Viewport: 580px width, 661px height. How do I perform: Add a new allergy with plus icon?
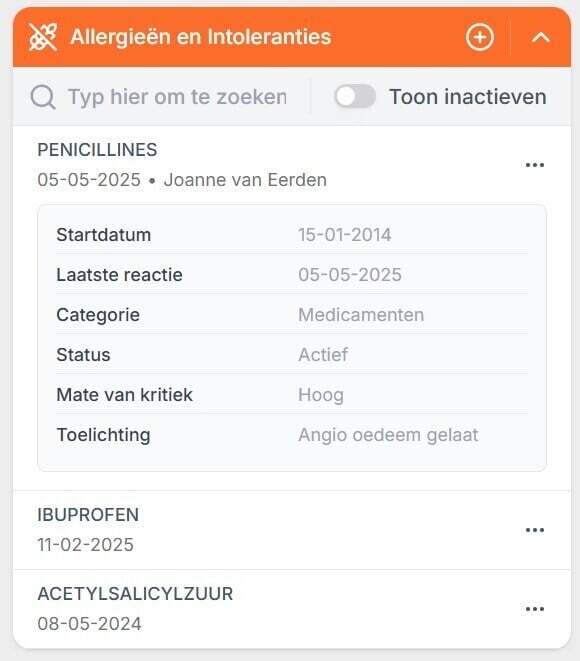click(x=480, y=37)
